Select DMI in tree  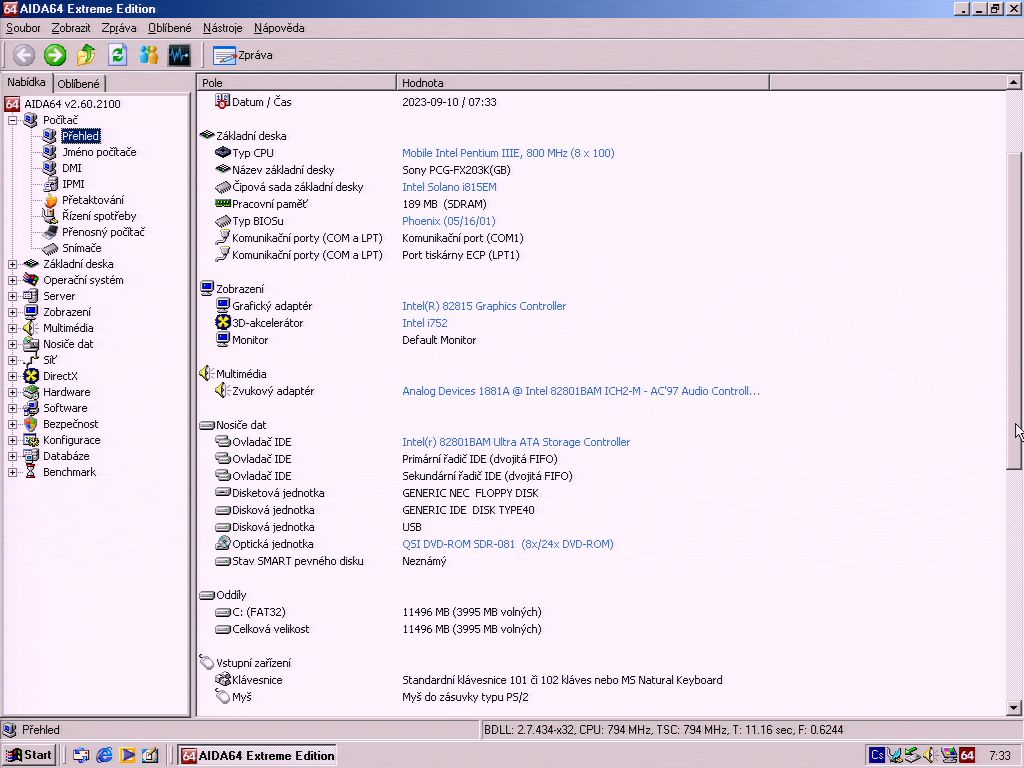72,168
